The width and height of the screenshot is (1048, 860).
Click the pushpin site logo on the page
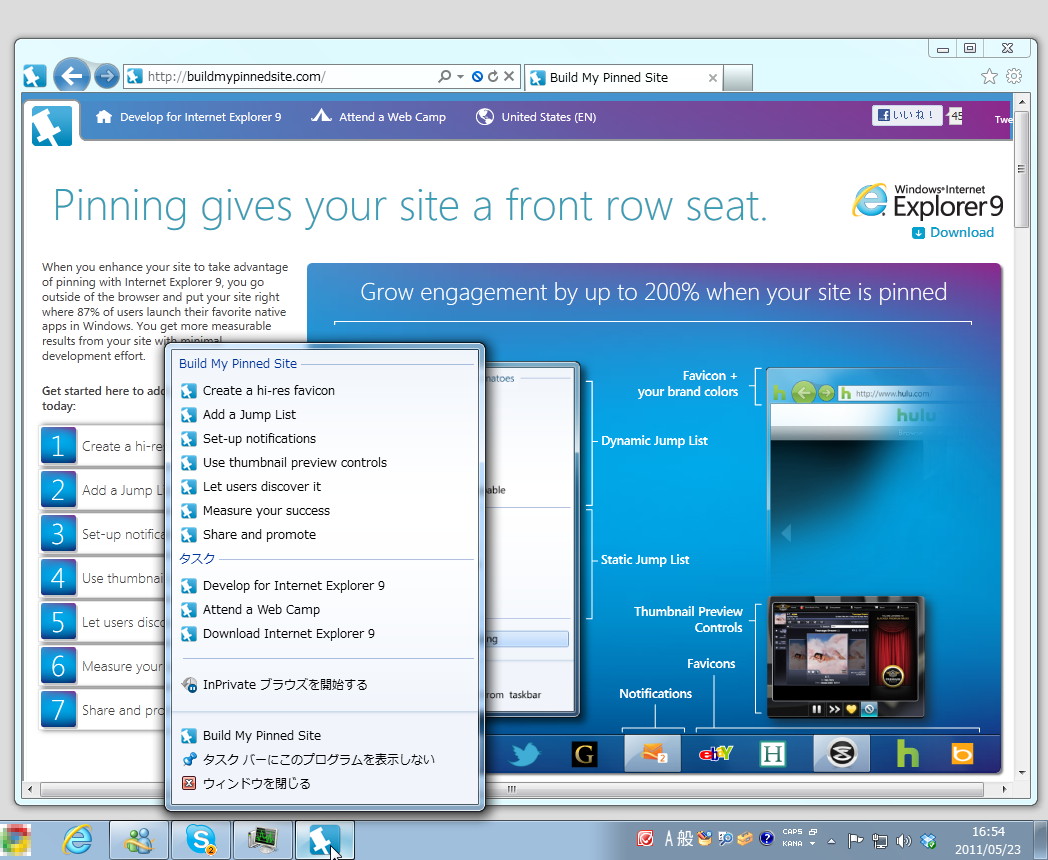pos(52,124)
